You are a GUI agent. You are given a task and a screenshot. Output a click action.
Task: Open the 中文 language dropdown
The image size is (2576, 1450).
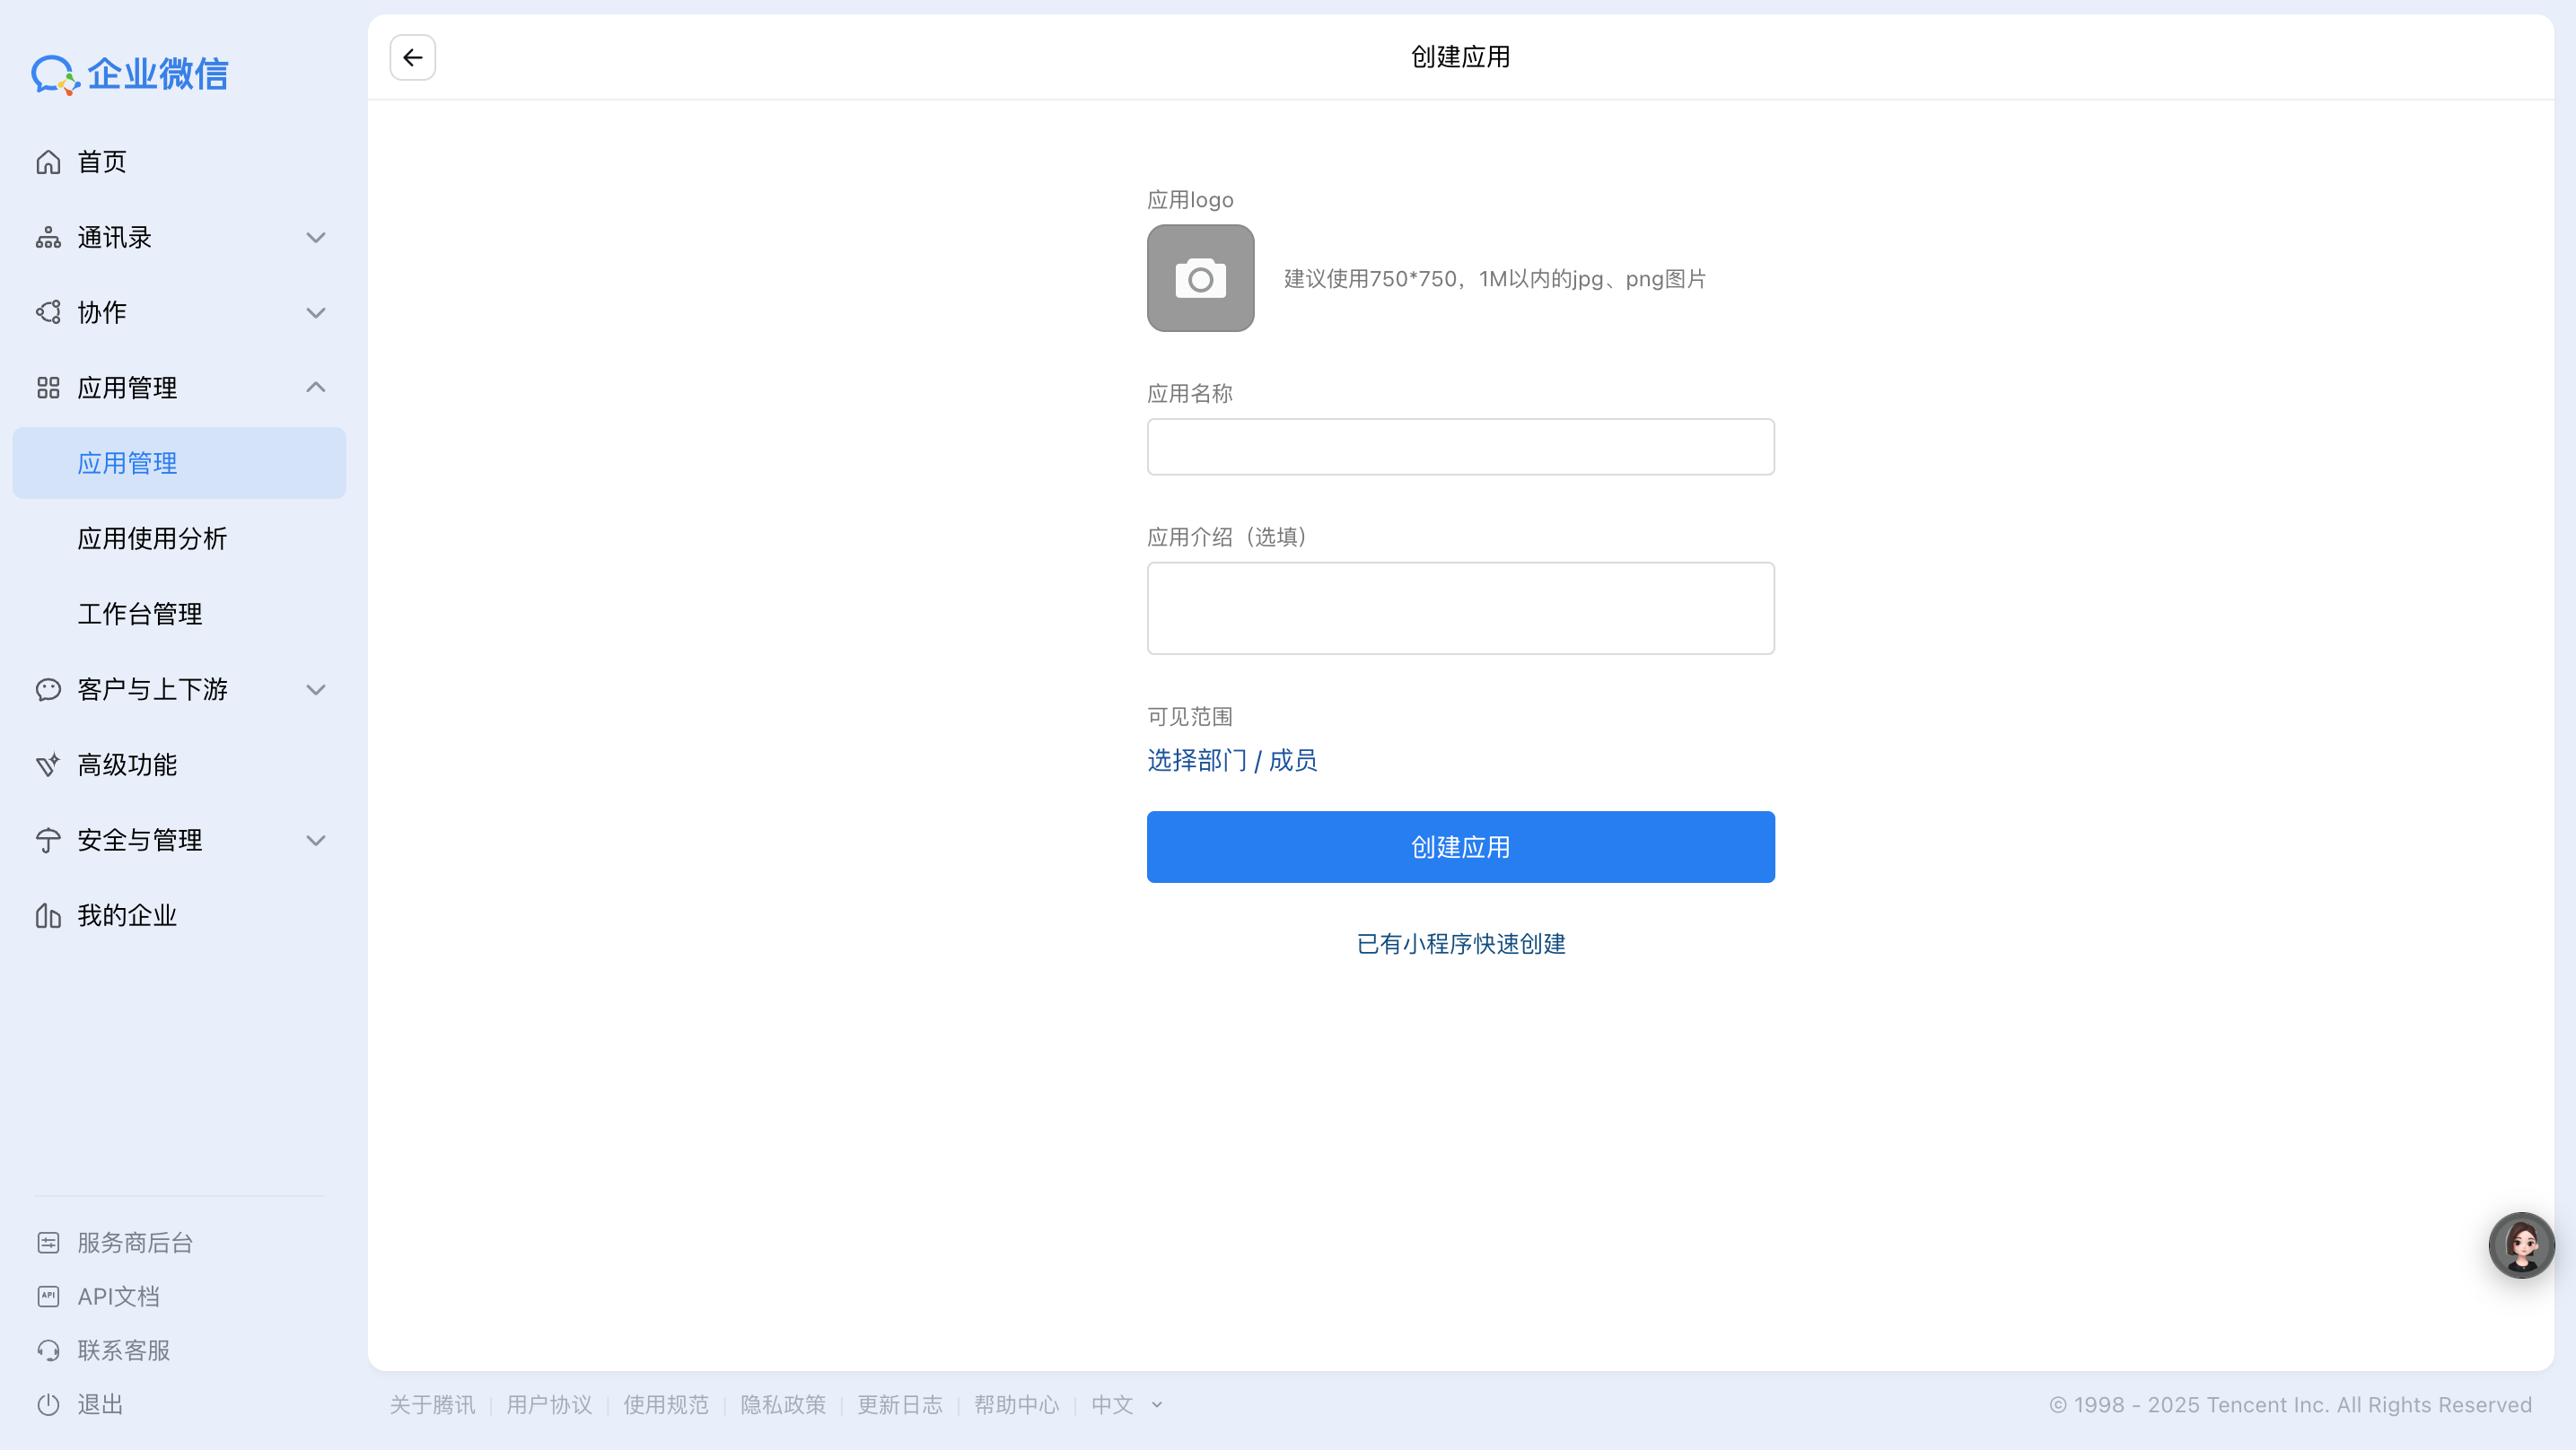tap(1127, 1405)
